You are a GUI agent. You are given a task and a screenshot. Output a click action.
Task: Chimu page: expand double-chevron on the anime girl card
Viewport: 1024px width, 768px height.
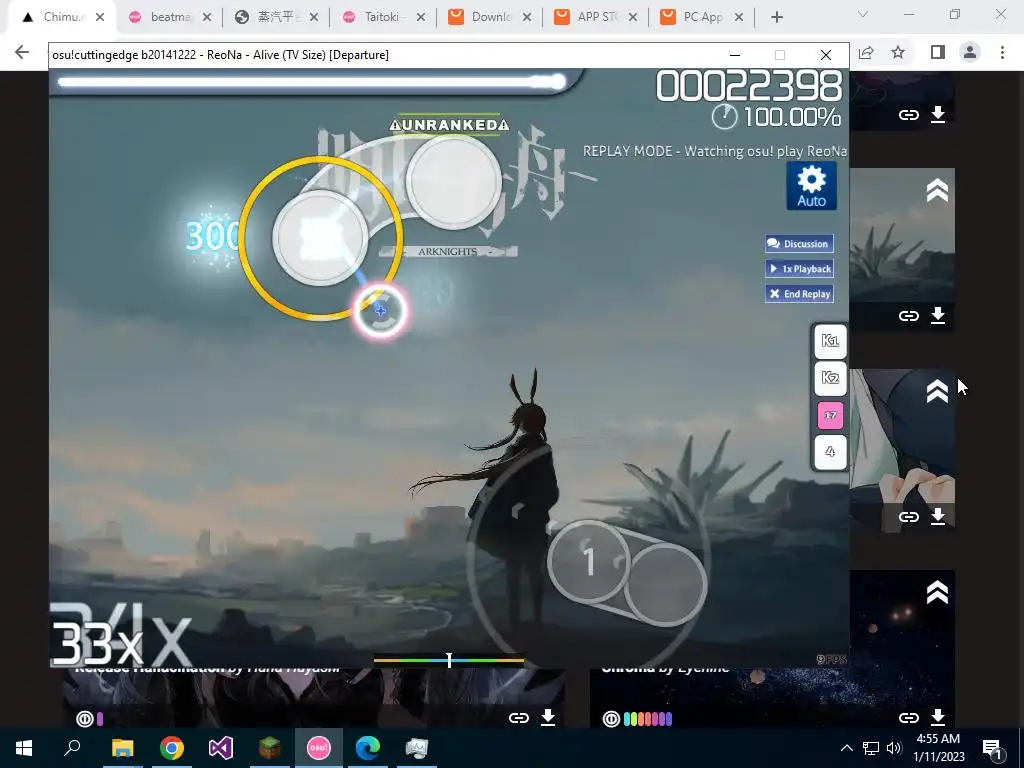(937, 392)
